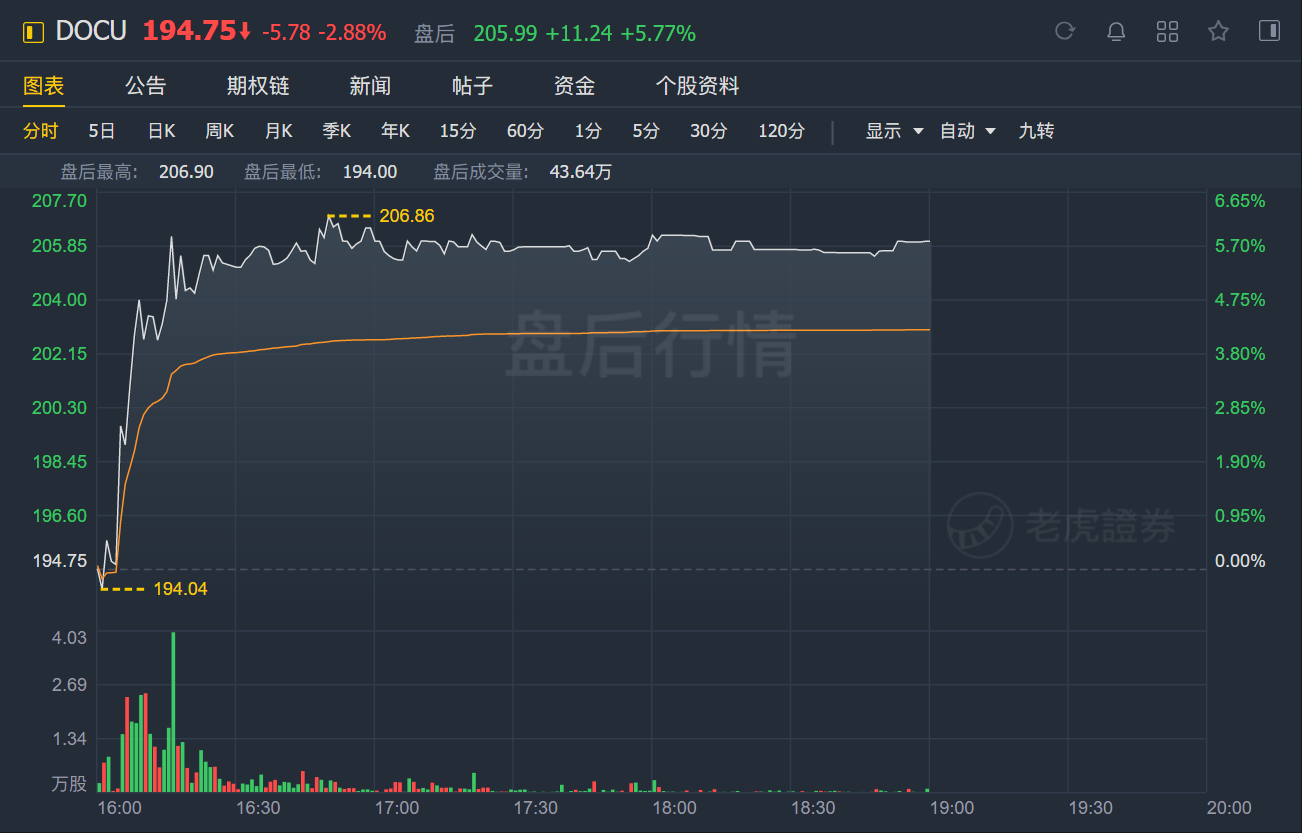Click the 194.04 low marker label
1302x833 pixels.
point(180,589)
